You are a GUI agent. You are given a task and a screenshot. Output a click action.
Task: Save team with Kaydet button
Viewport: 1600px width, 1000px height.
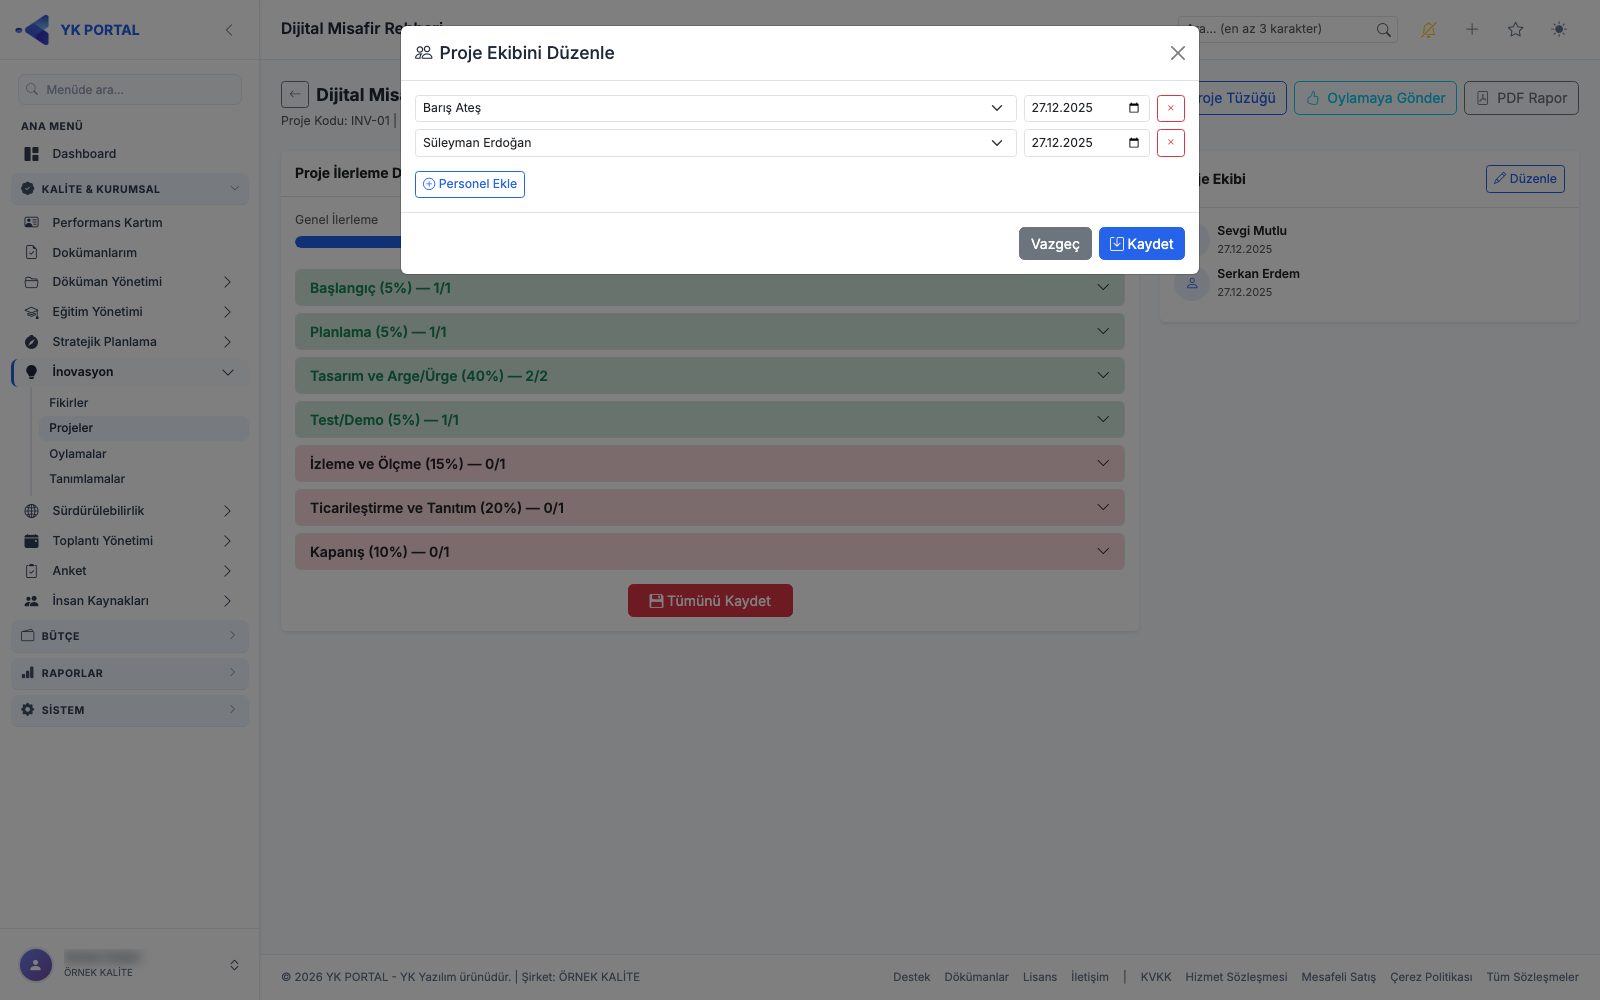1141,244
